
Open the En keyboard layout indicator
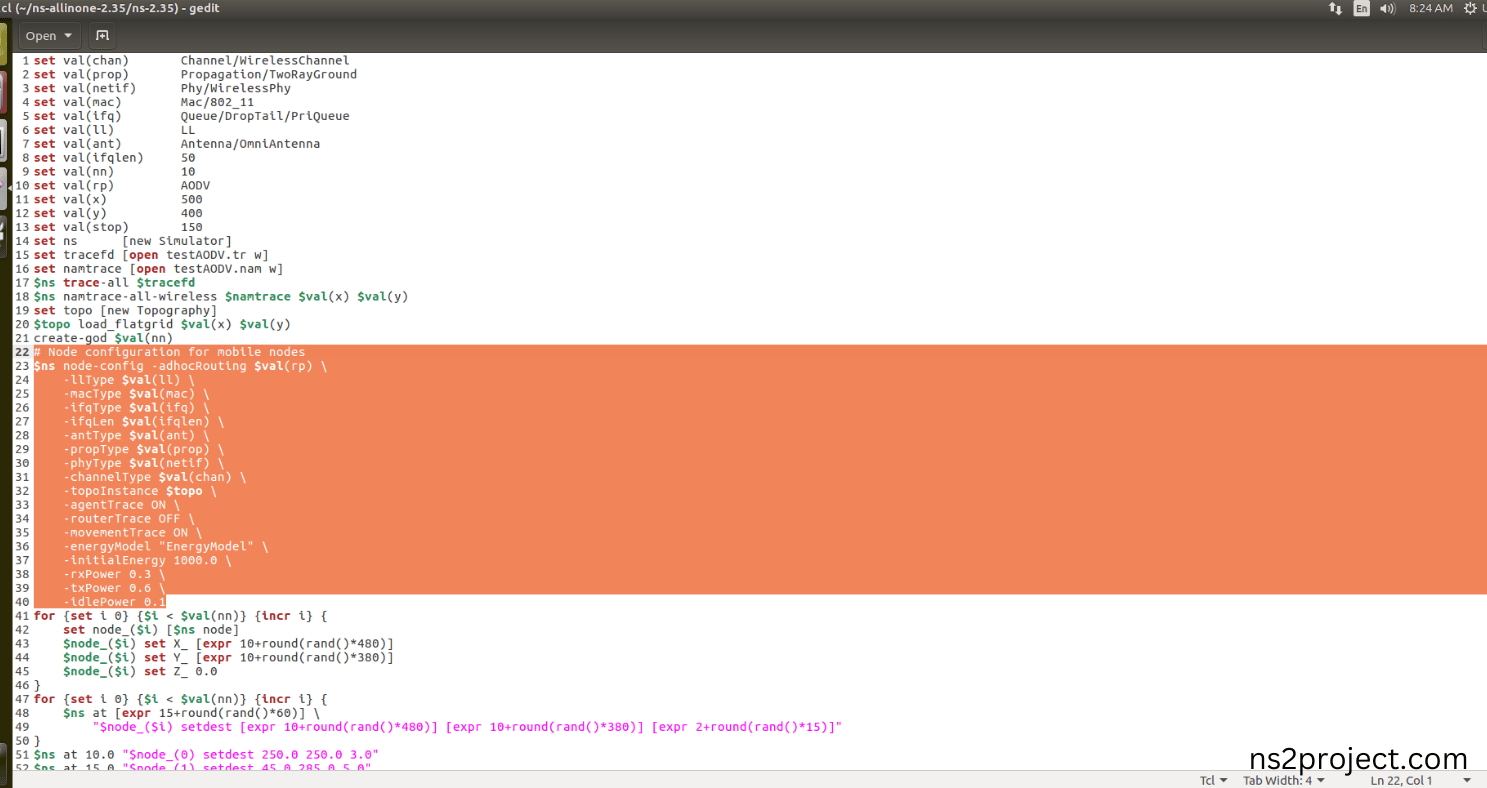pos(1362,8)
